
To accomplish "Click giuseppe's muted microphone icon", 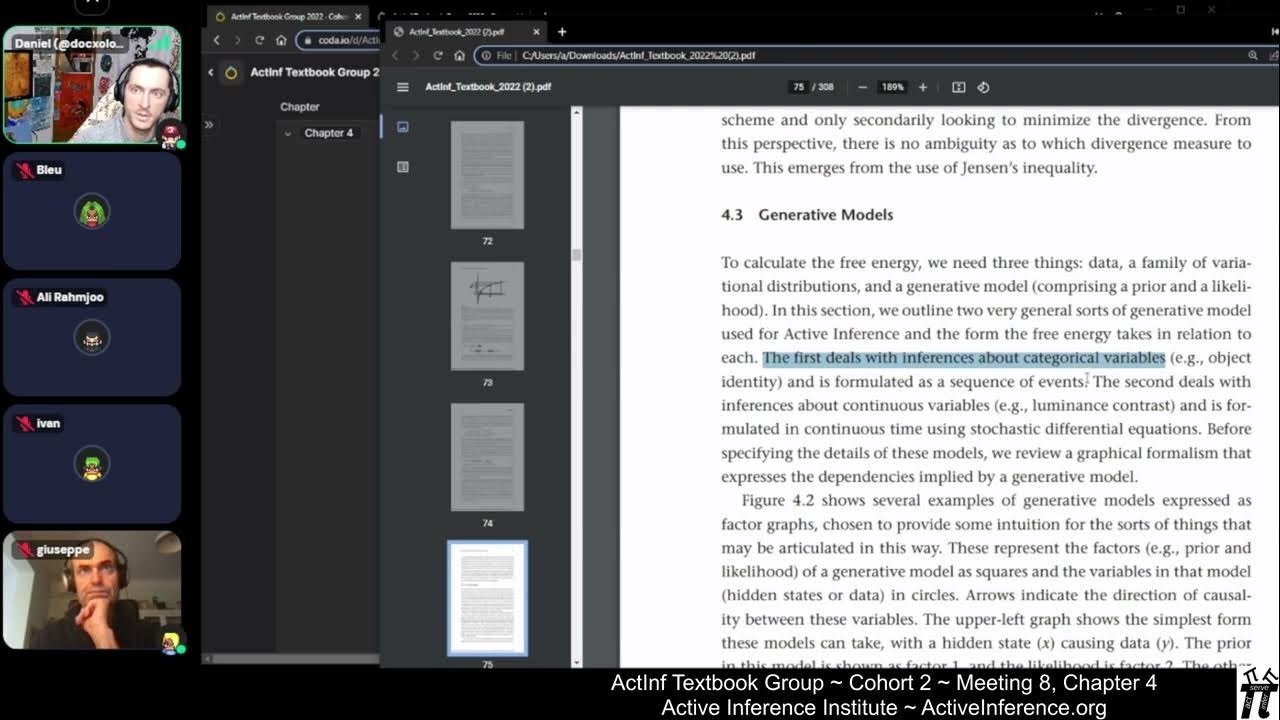I will pyautogui.click(x=23, y=550).
